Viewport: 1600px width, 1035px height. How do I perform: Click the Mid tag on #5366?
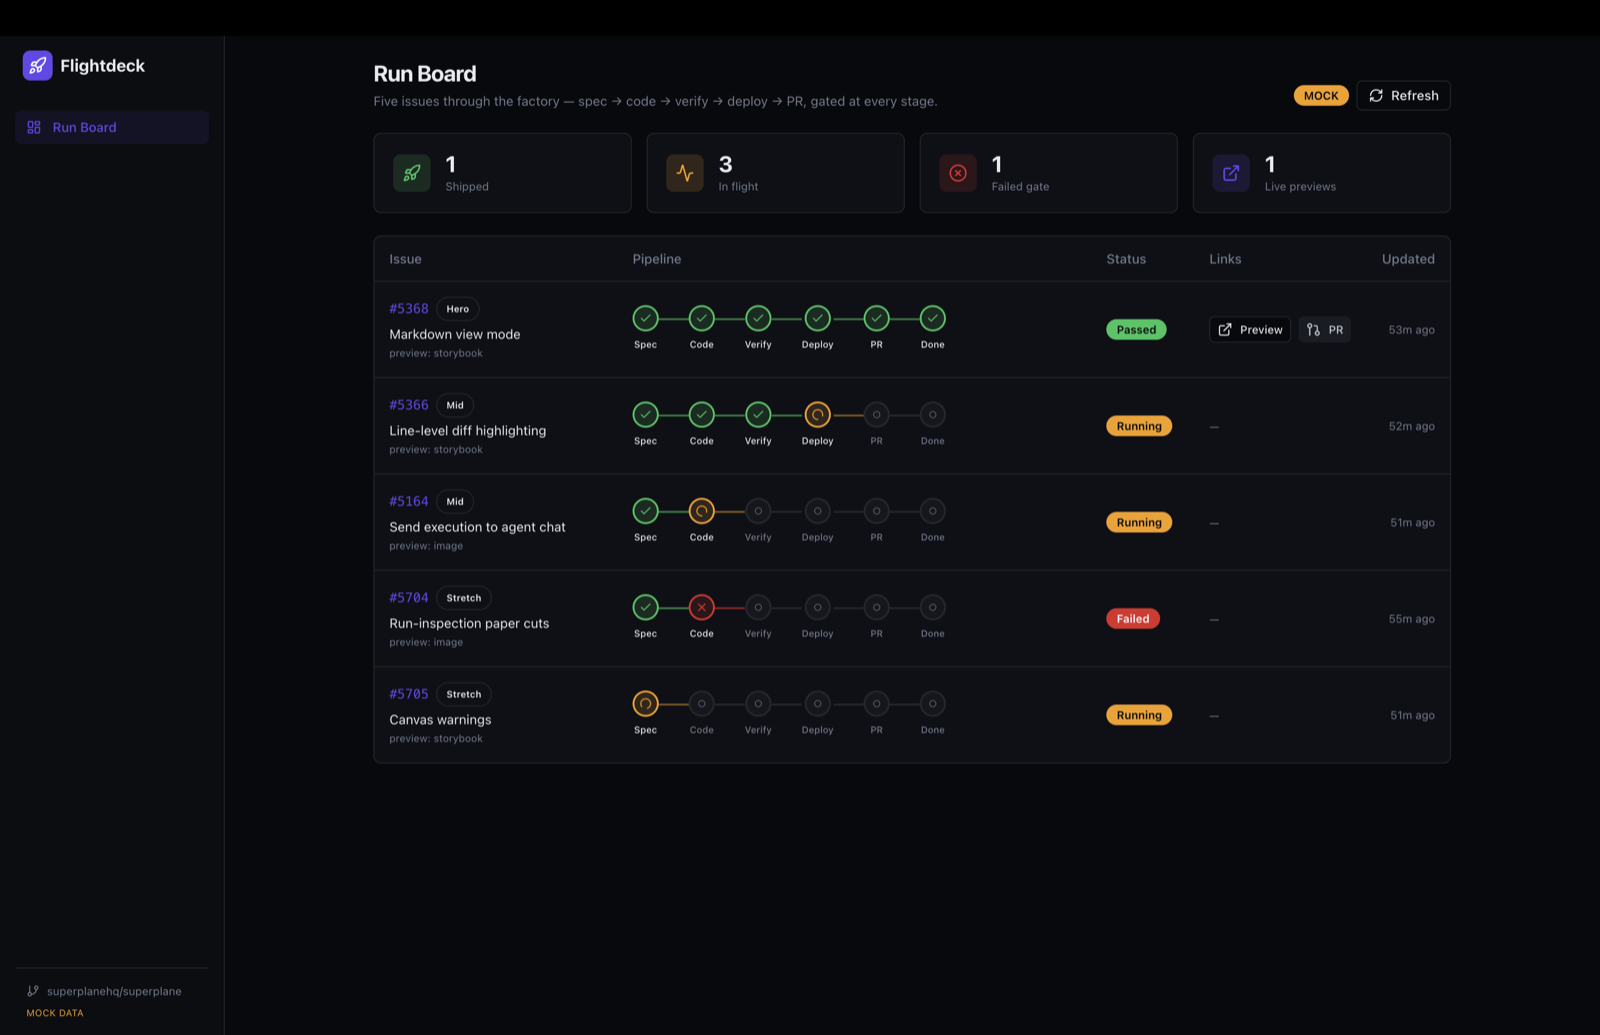tap(455, 405)
